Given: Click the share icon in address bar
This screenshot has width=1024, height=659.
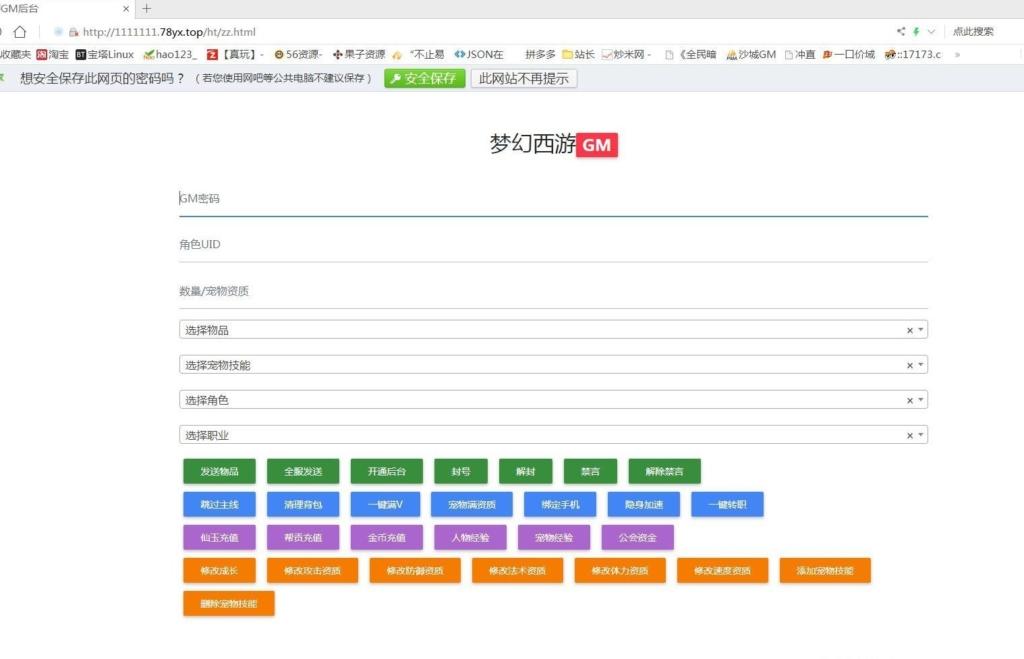Looking at the screenshot, I should pyautogui.click(x=901, y=31).
